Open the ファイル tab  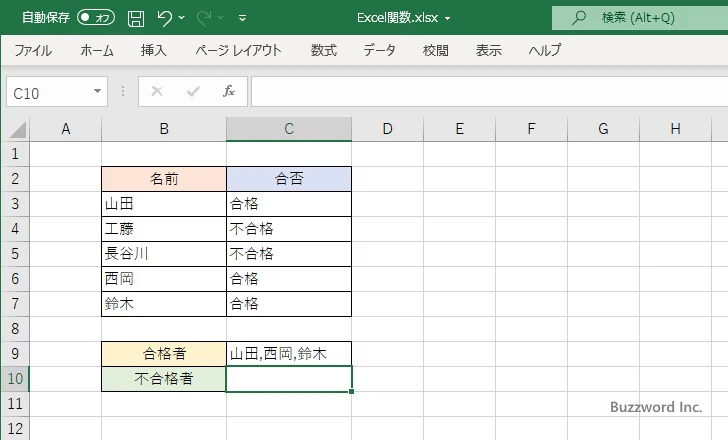[33, 50]
